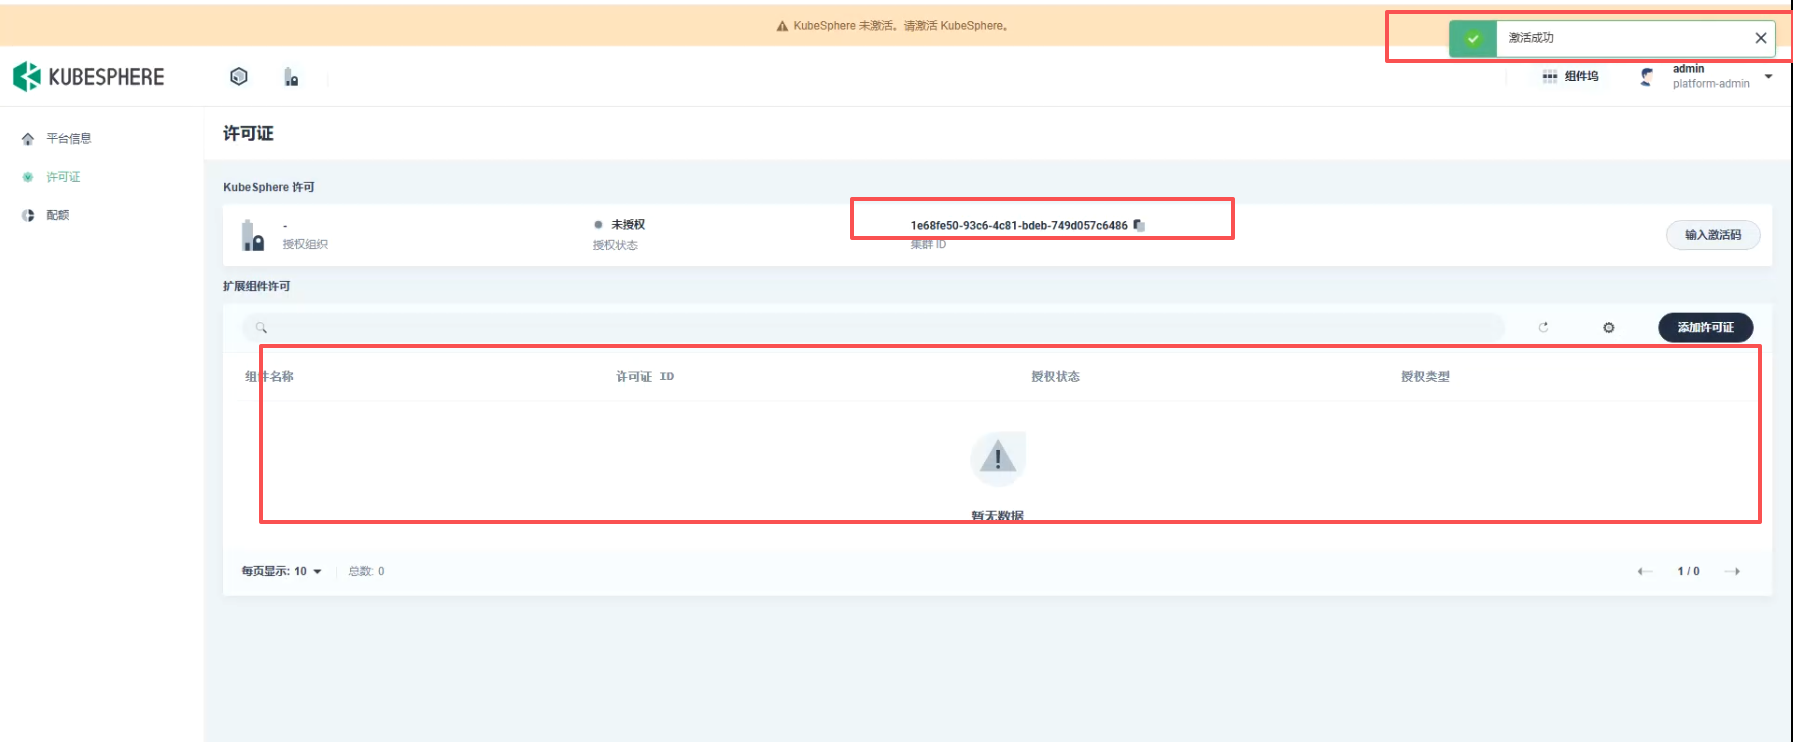Click the 组件坞 grid icon
The width and height of the screenshot is (1793, 742).
tap(1550, 76)
